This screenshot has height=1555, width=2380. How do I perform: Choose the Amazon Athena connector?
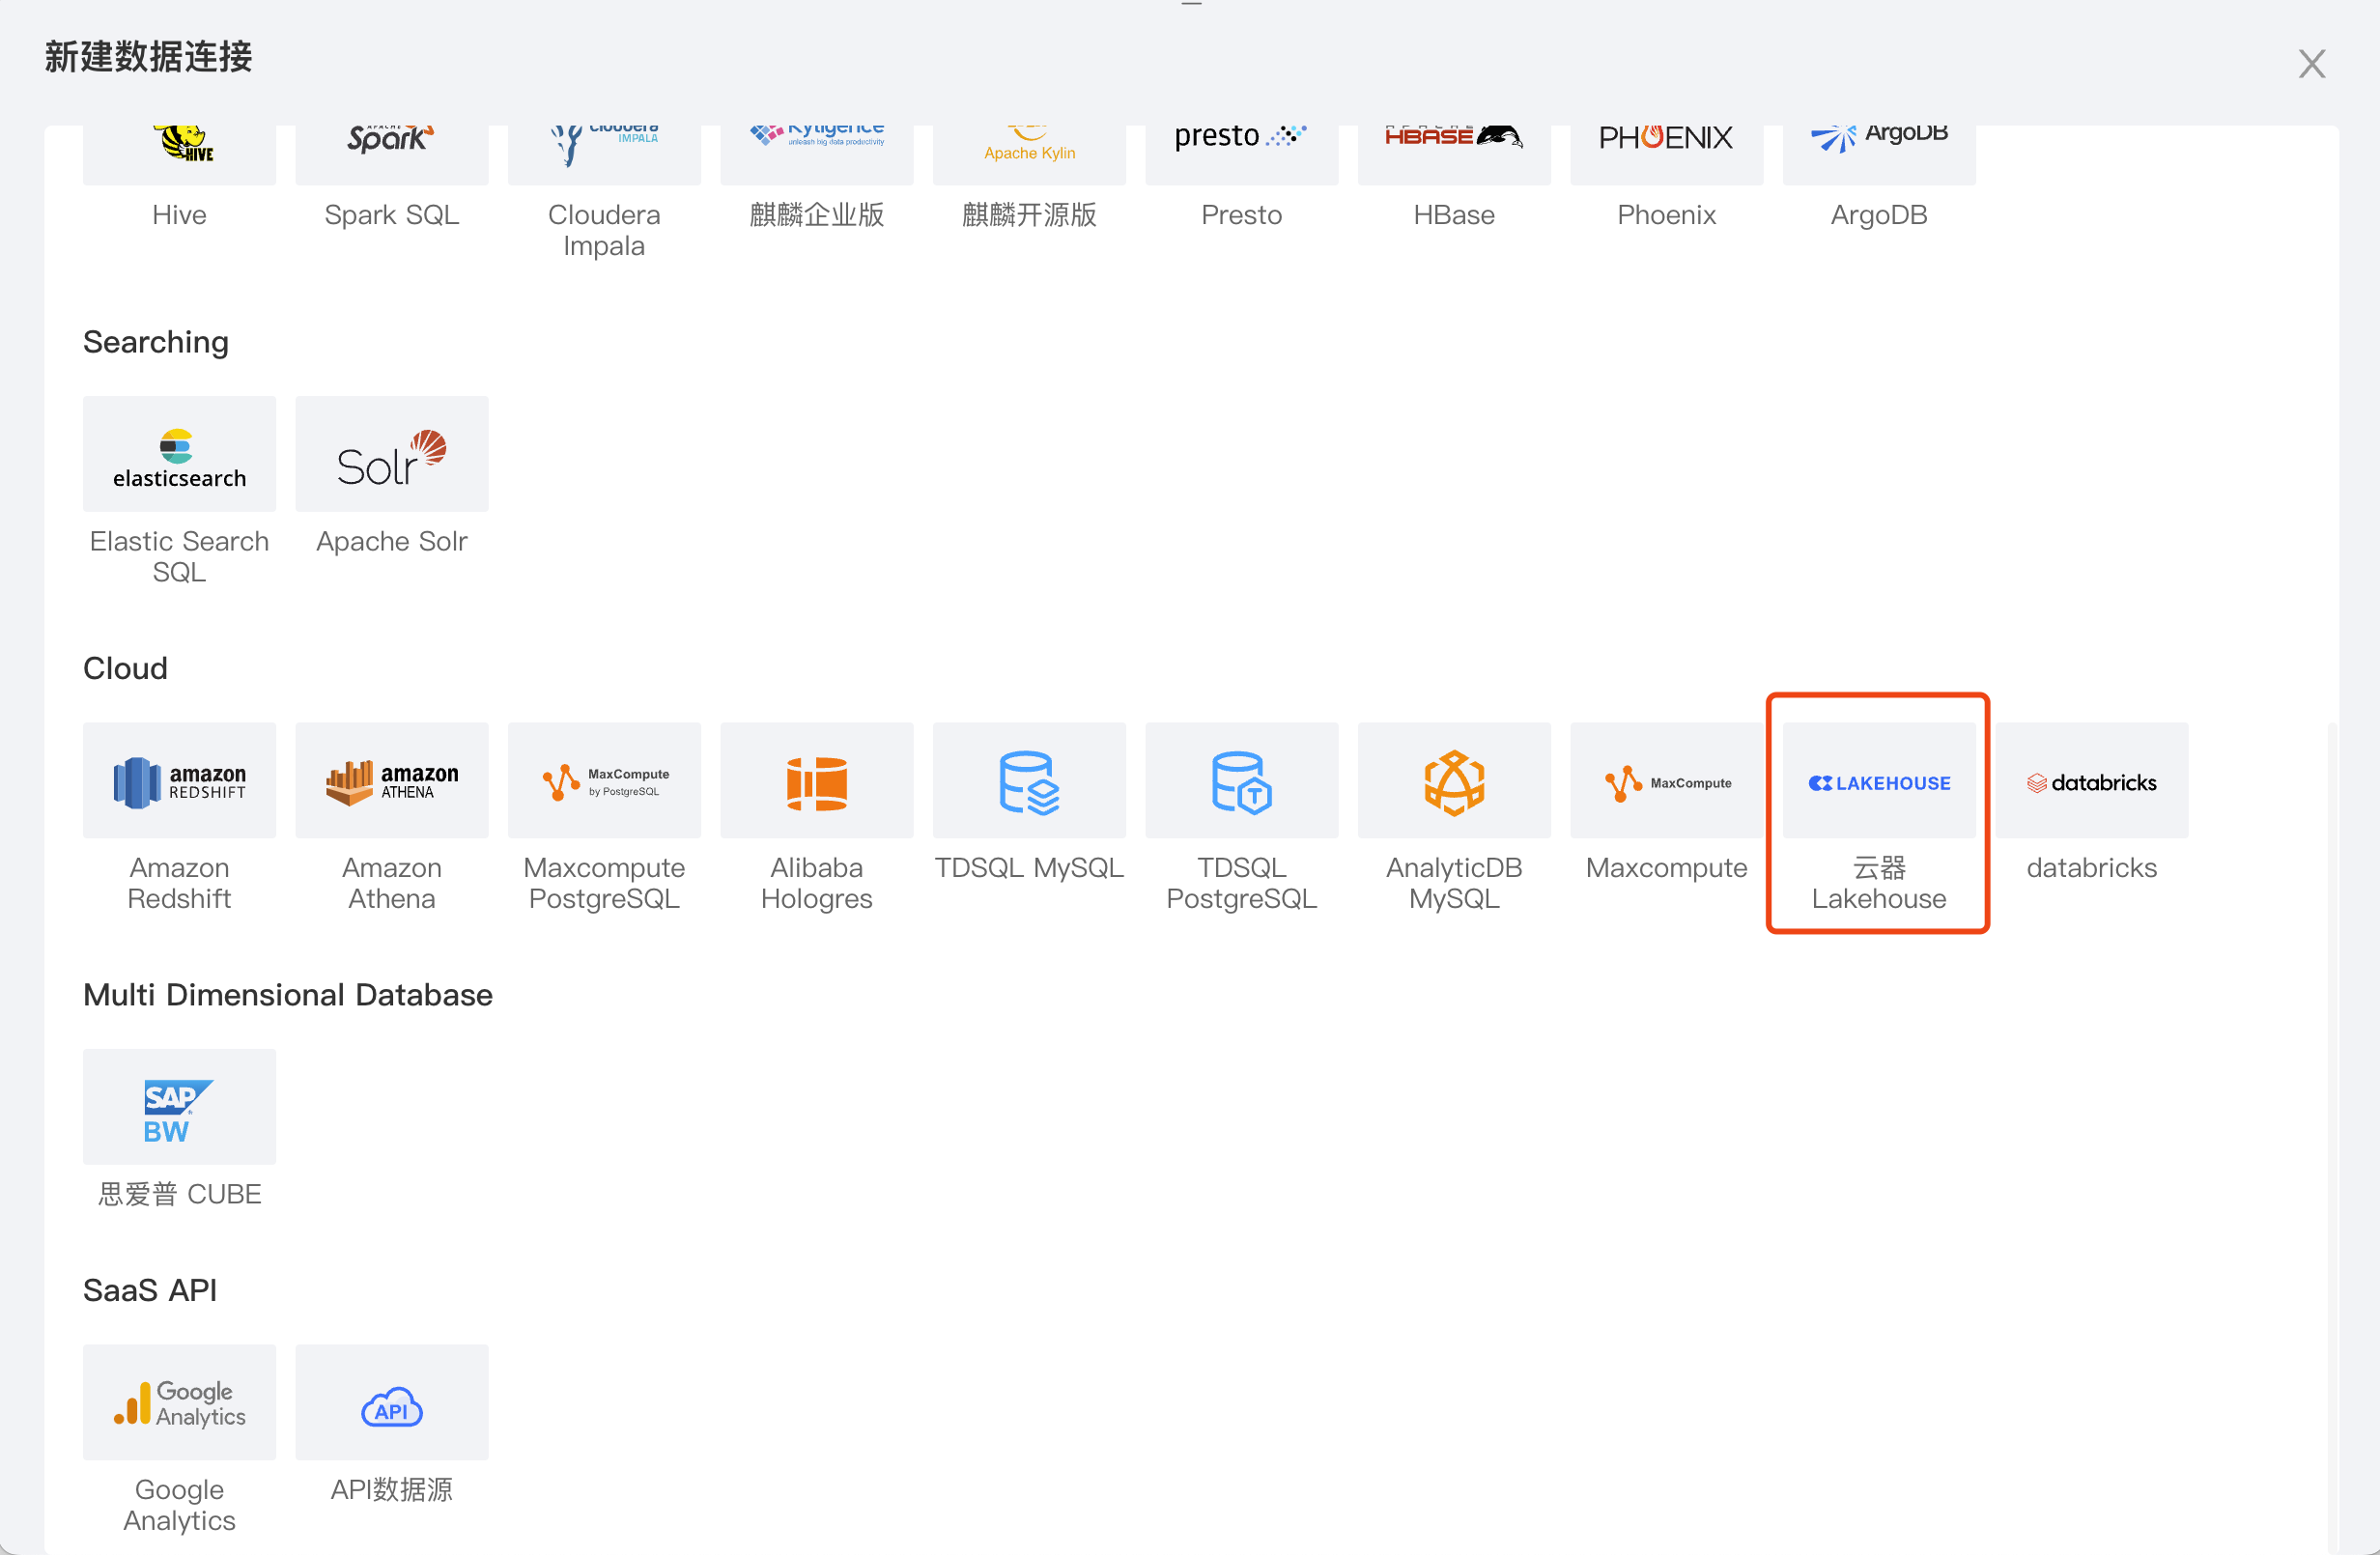click(391, 781)
